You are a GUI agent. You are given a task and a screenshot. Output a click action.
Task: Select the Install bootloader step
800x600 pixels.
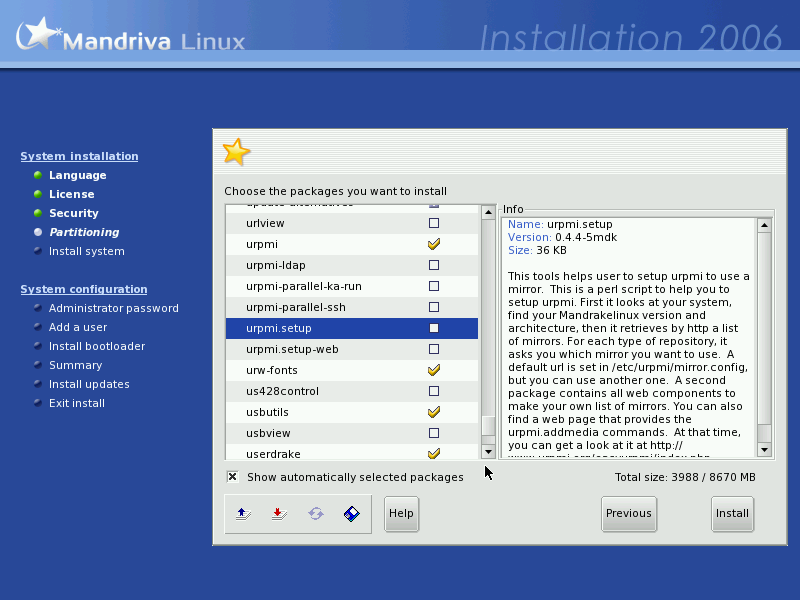97,346
